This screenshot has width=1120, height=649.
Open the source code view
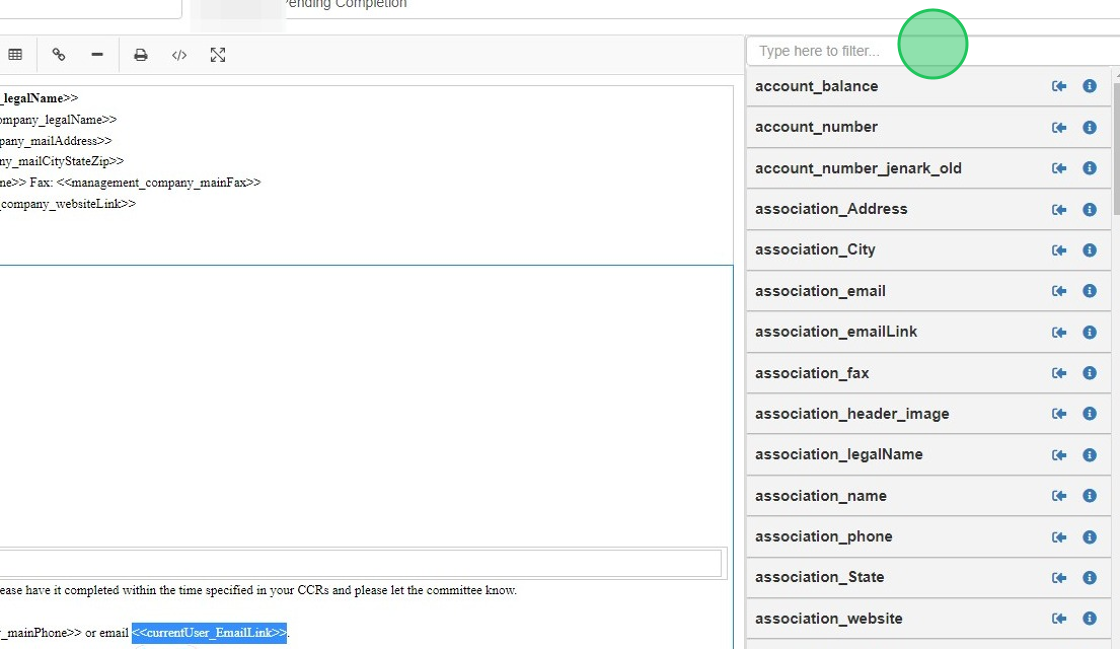tap(179, 55)
